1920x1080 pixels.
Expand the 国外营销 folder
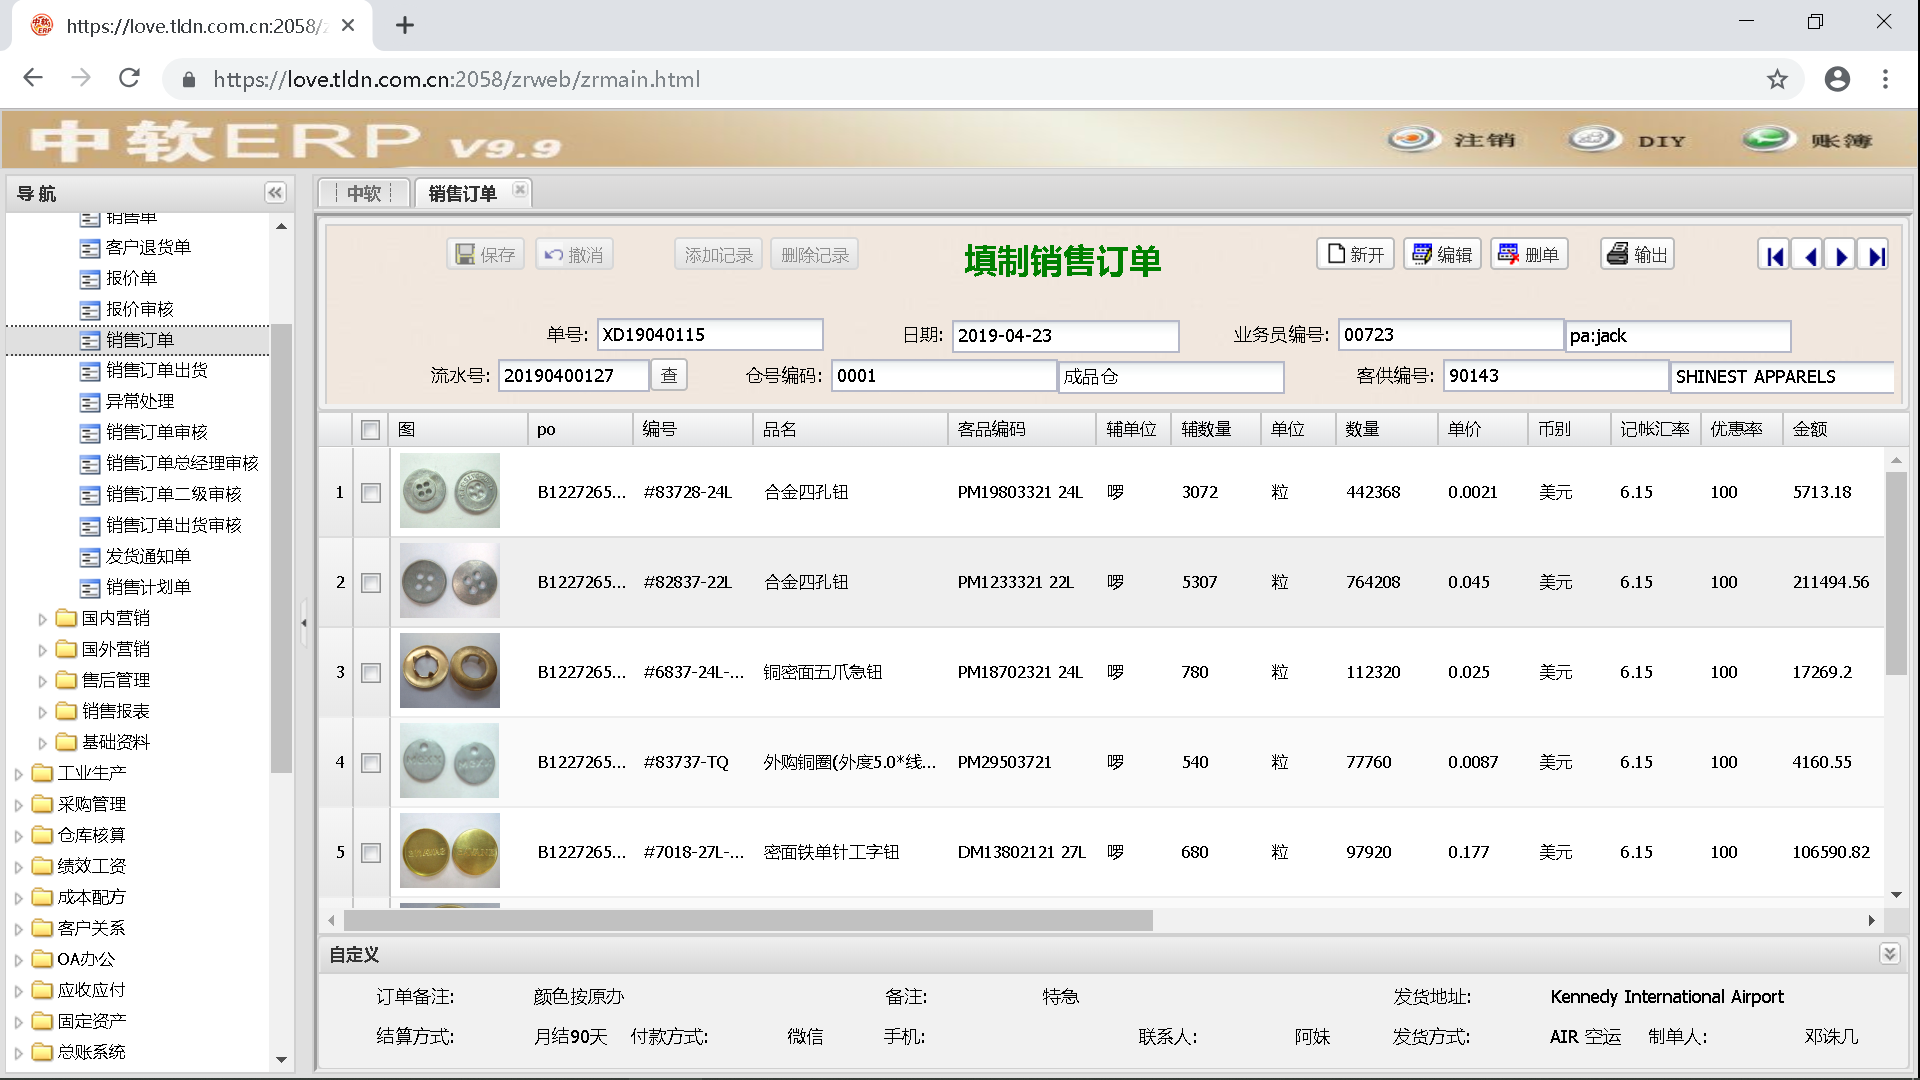click(x=42, y=650)
